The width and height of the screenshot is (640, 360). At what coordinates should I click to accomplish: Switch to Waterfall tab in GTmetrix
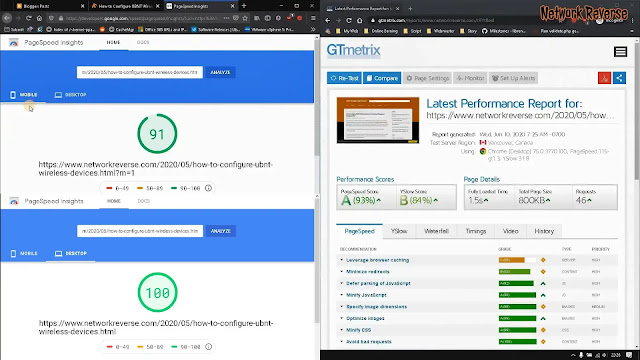436,231
